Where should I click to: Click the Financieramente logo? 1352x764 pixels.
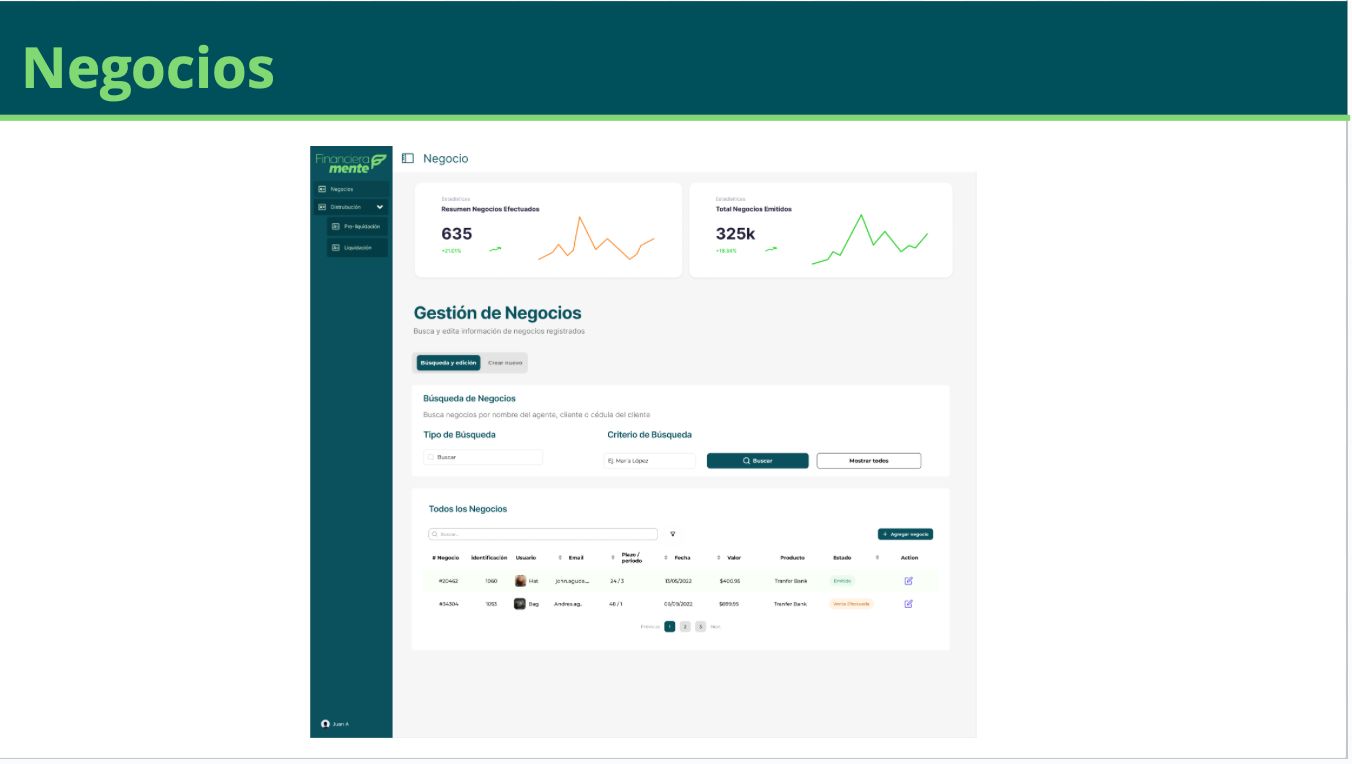pos(350,162)
